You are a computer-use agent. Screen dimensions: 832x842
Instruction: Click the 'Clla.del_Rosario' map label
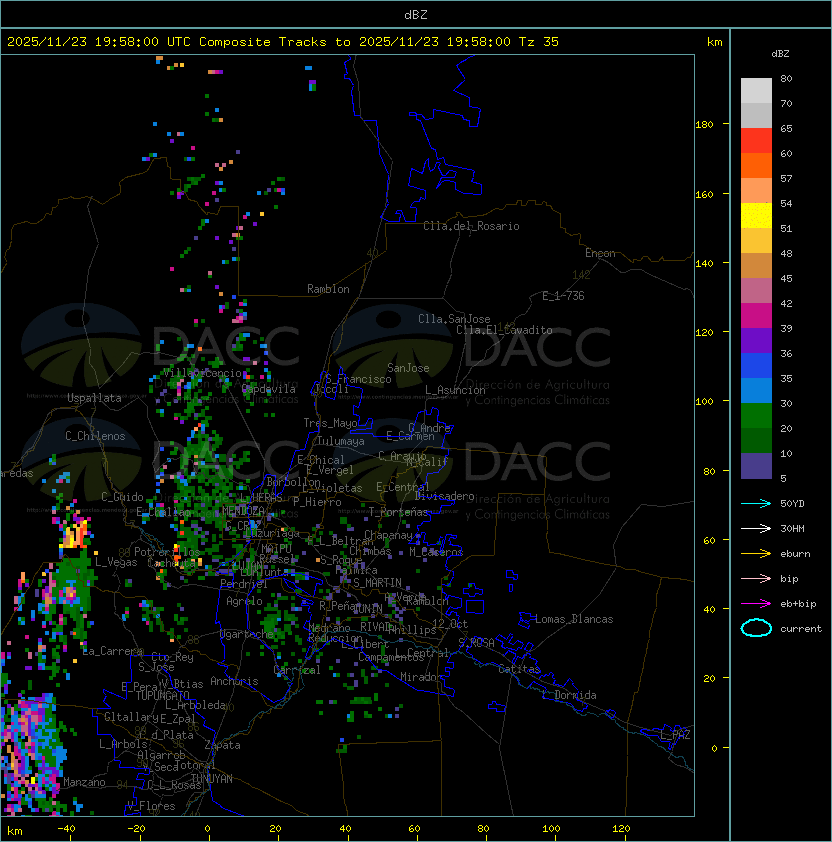[x=471, y=226]
